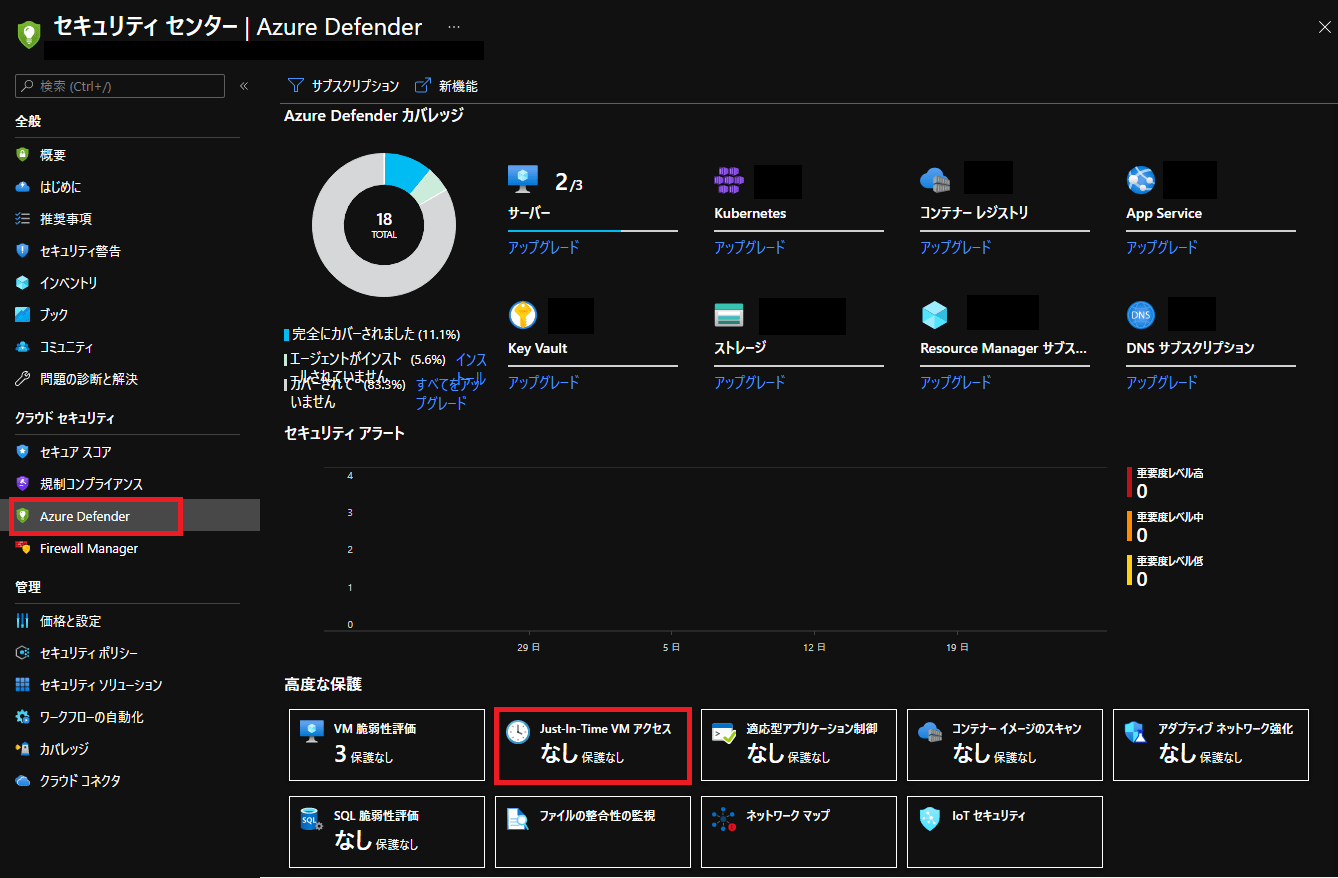Close the Security Center blade with X
Screen dimensions: 1338x878
click(x=1324, y=27)
